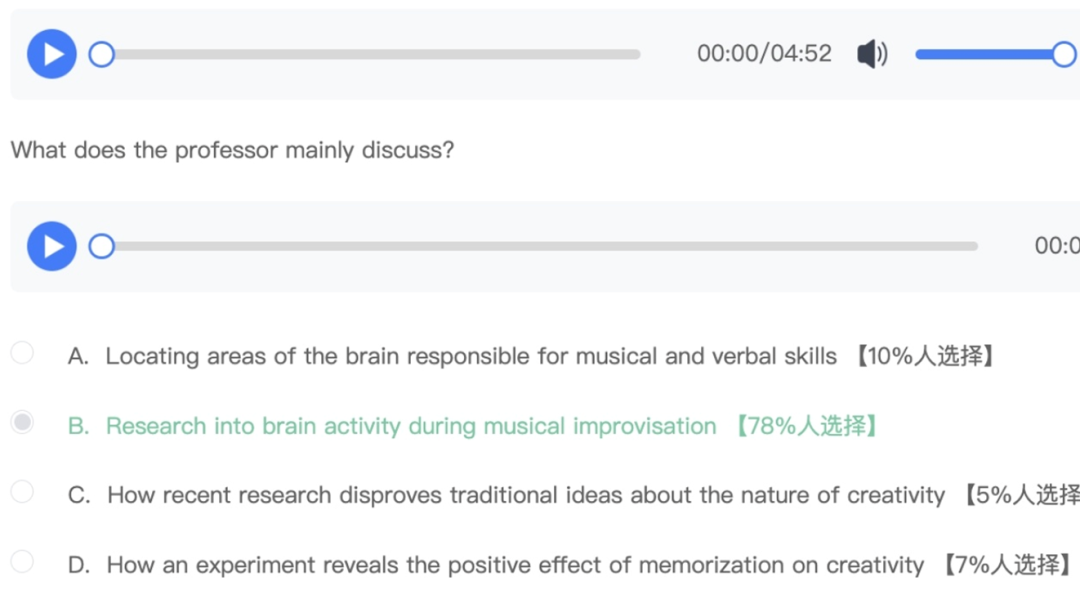Set volume to half on volume bar
Viewport: 1080px width, 608px height.
click(990, 54)
